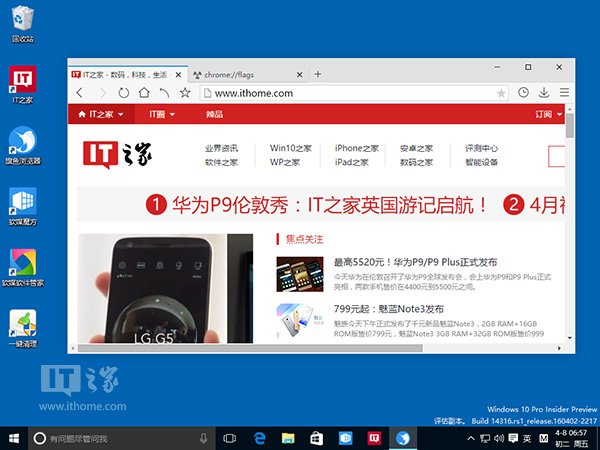Bookmark the page with the star icon

click(185, 93)
